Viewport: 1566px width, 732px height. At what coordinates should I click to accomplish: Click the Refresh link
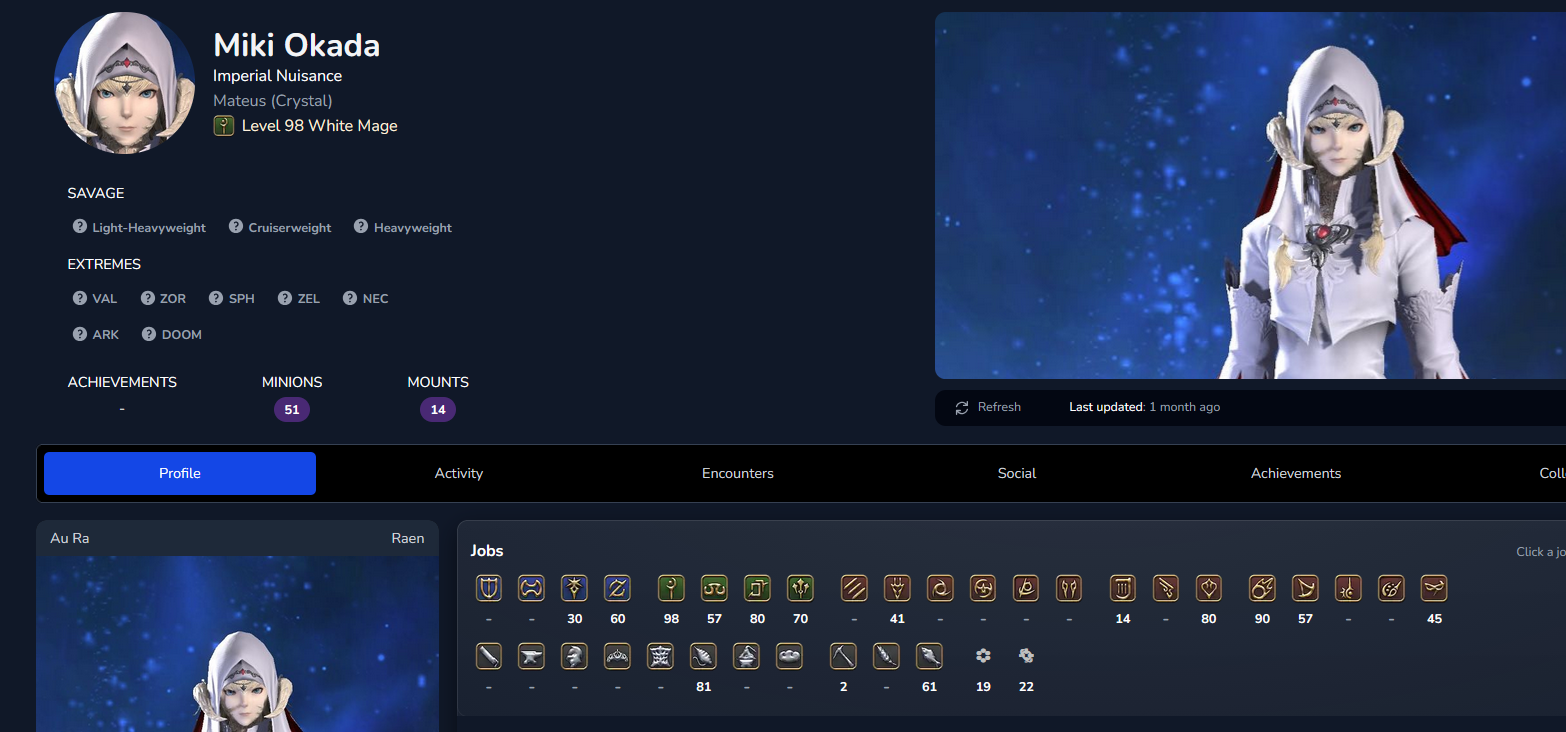999,407
